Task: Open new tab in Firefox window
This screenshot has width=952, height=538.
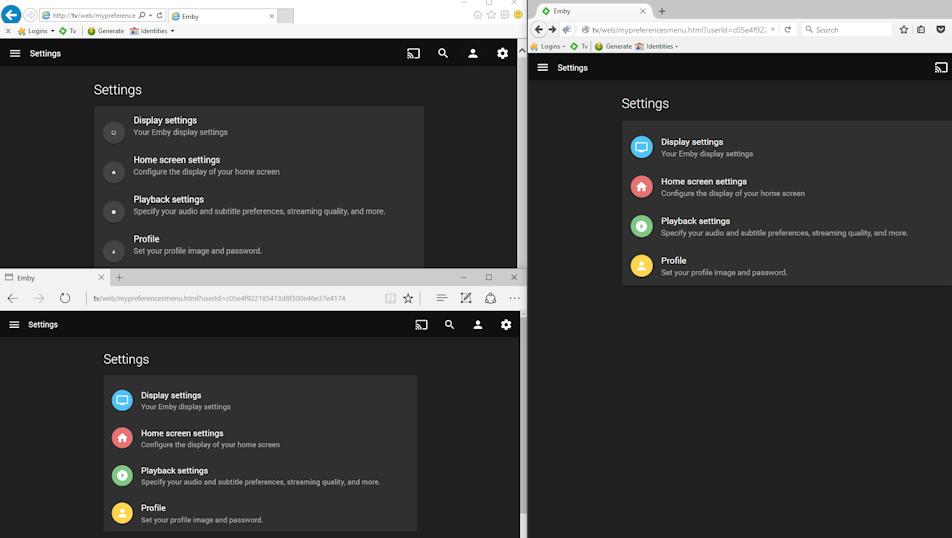Action: [662, 11]
